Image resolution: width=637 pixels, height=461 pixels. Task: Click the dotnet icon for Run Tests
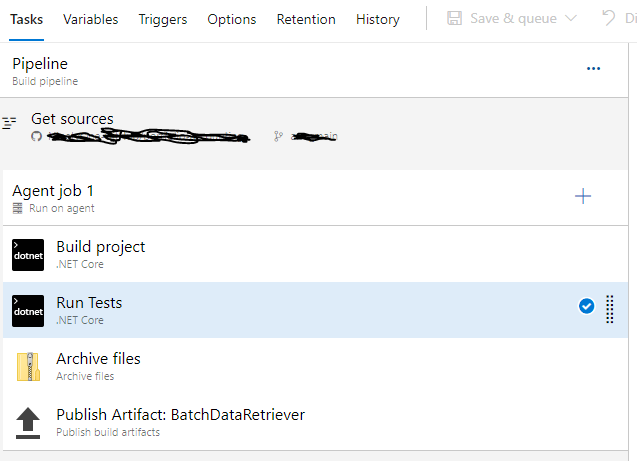coord(28,310)
